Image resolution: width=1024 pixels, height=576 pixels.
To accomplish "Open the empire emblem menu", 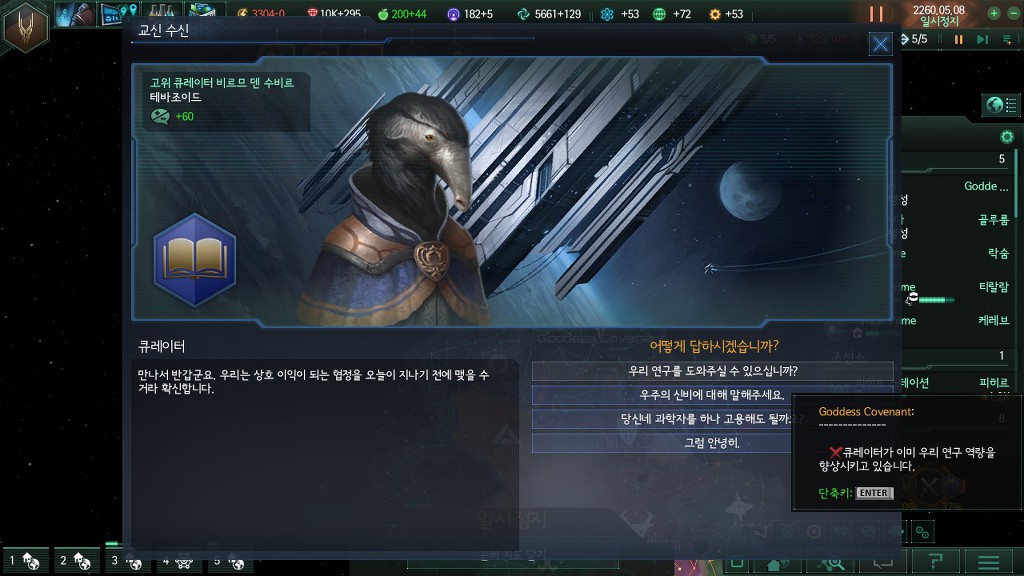I will click(25, 27).
